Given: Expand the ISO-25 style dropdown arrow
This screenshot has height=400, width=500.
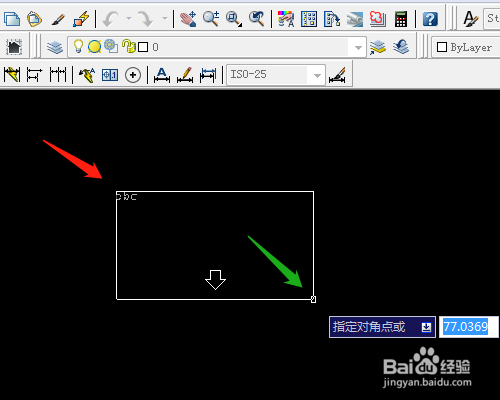Looking at the screenshot, I should point(317,75).
